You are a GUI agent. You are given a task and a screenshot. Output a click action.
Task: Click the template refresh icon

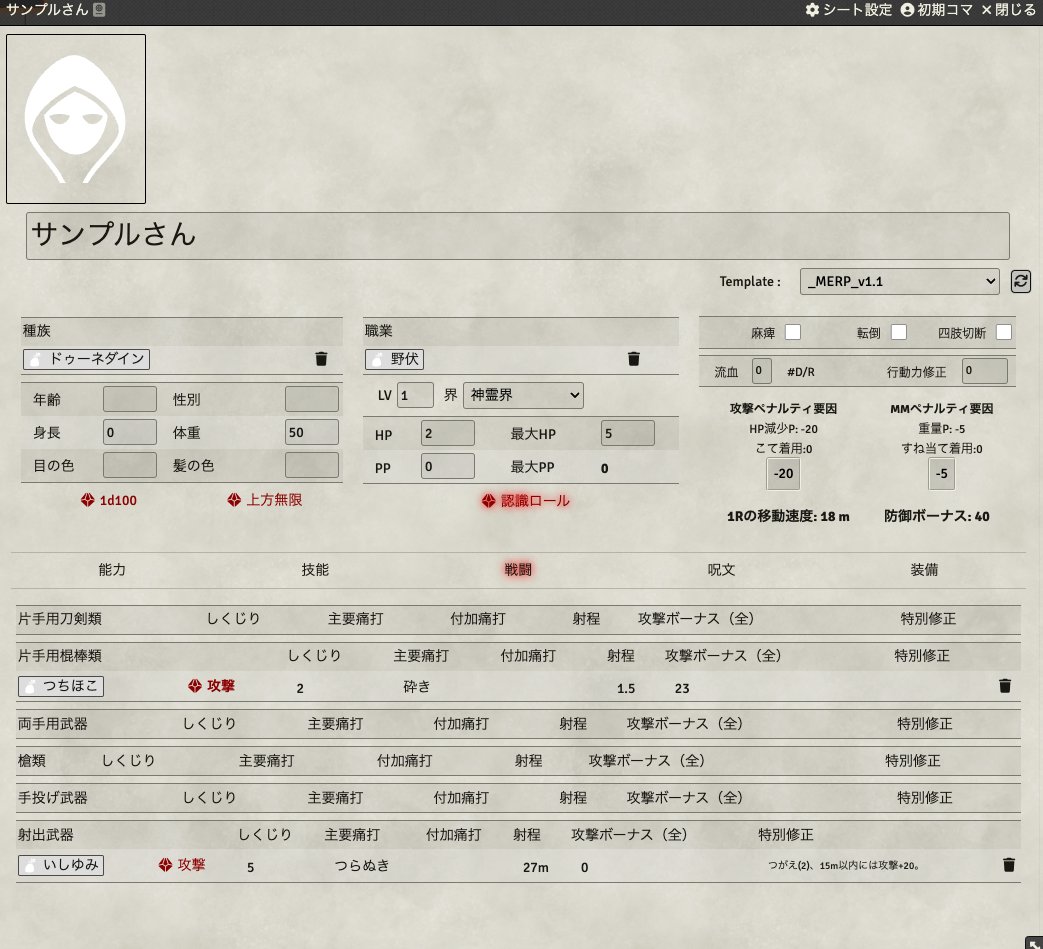[x=1021, y=281]
